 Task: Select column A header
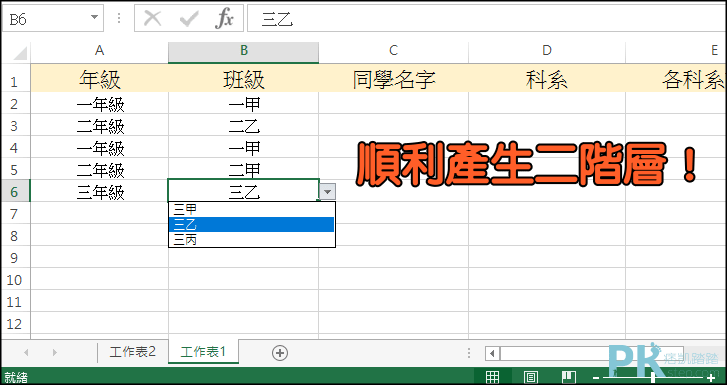99,51
